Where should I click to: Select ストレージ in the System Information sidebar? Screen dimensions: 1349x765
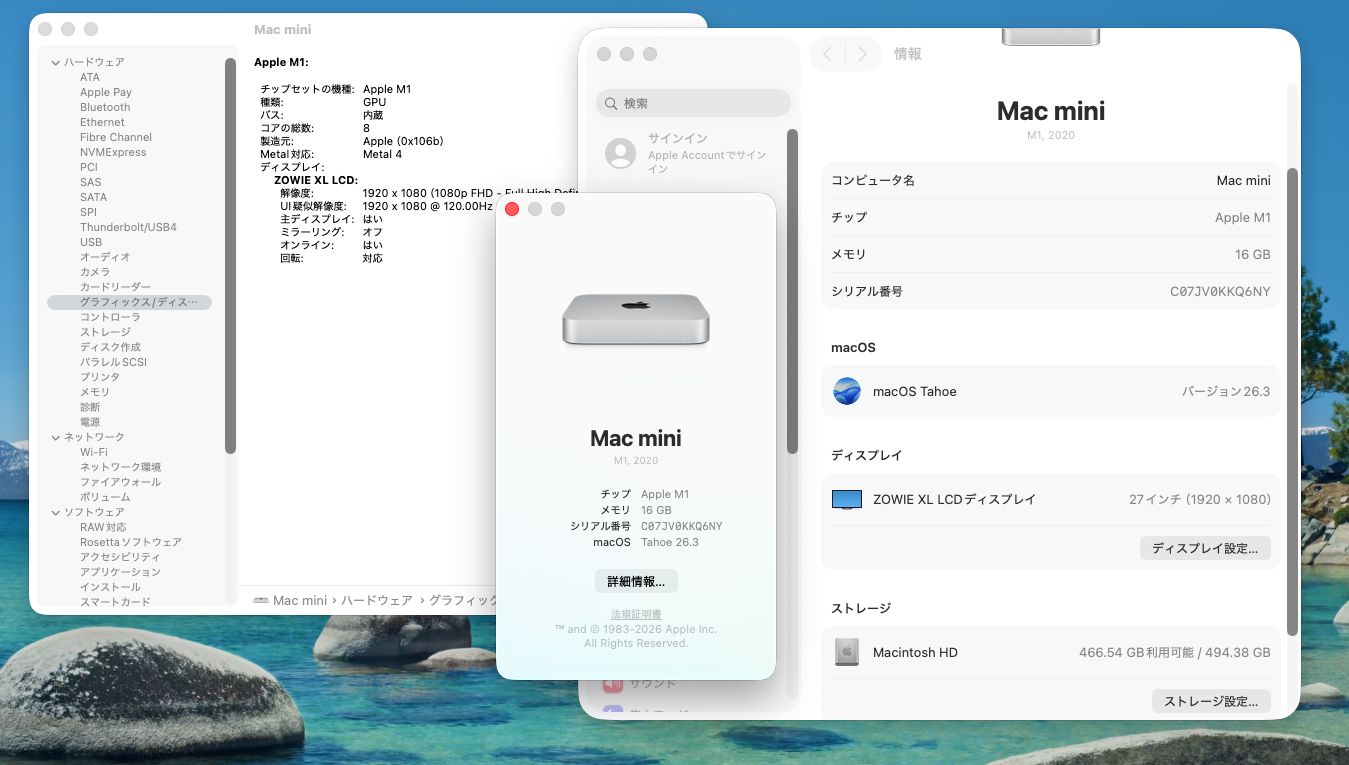tap(105, 332)
